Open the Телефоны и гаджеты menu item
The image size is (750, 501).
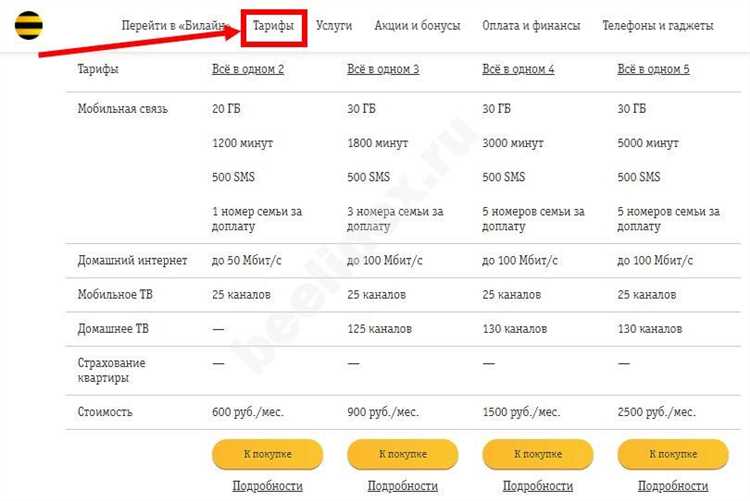coord(658,25)
